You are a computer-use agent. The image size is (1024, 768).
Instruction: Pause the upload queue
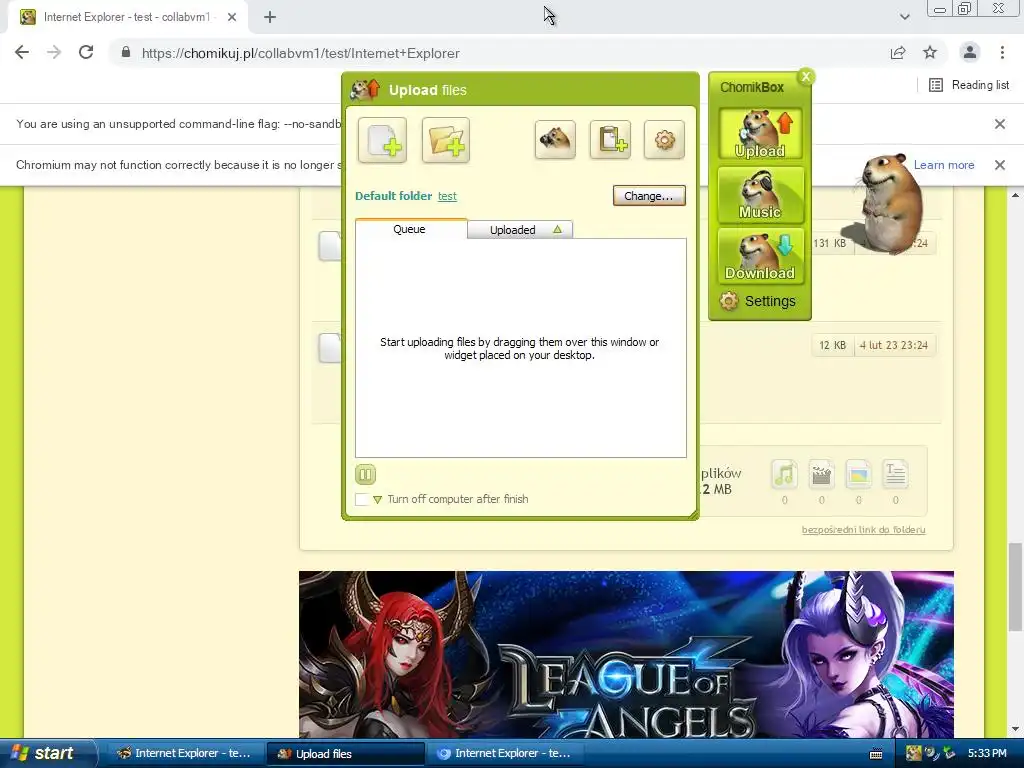coord(366,474)
